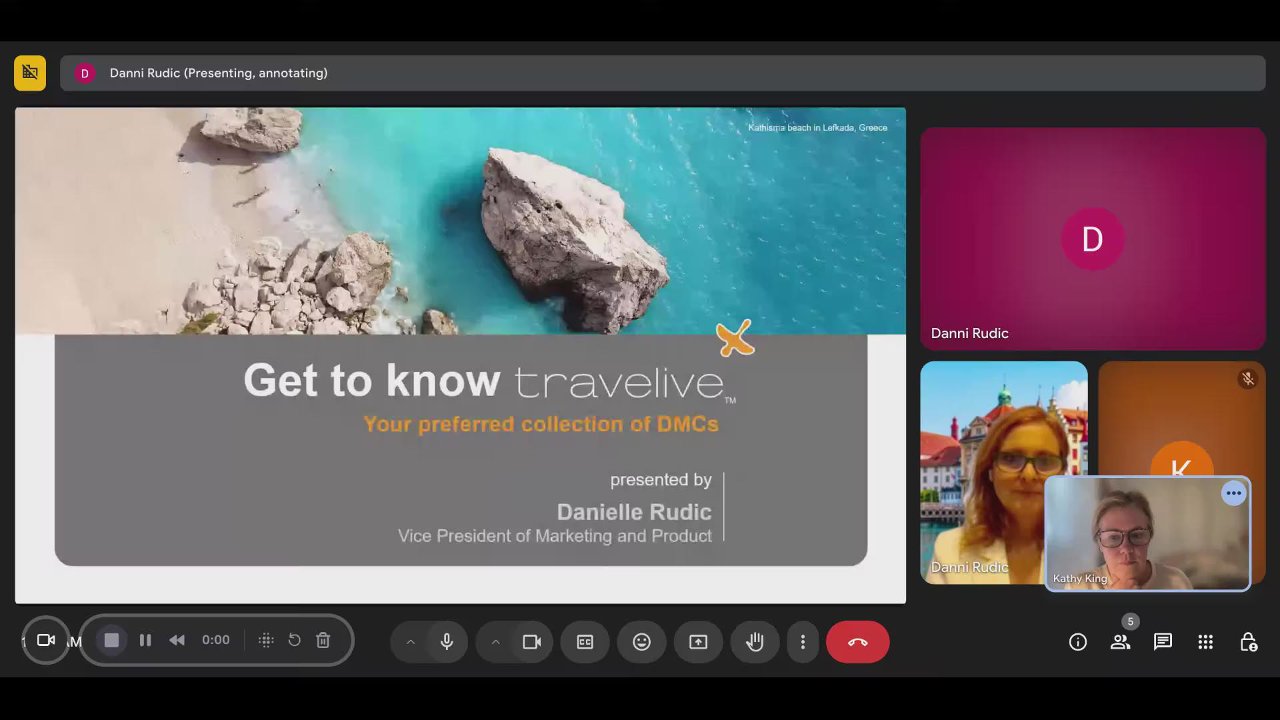
Task: Click the recording timer 0:00
Action: (x=216, y=640)
